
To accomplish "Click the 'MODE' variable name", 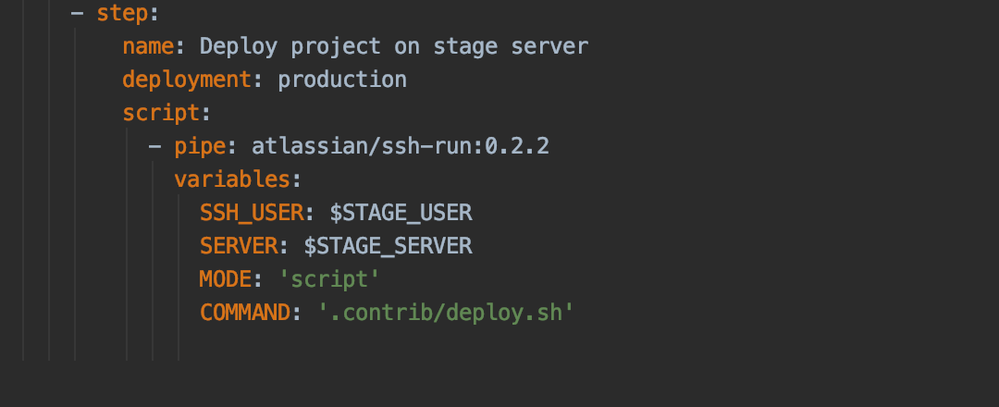I will click(226, 279).
